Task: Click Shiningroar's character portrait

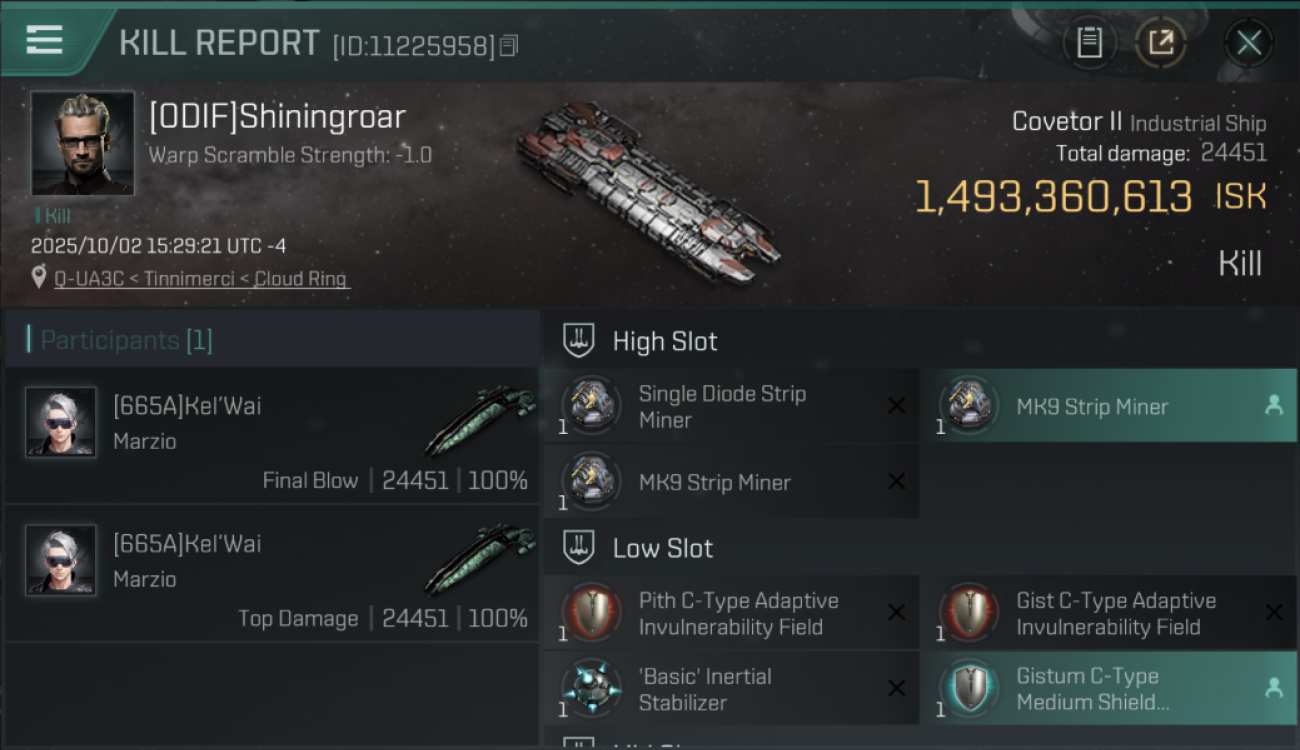Action: coord(82,143)
